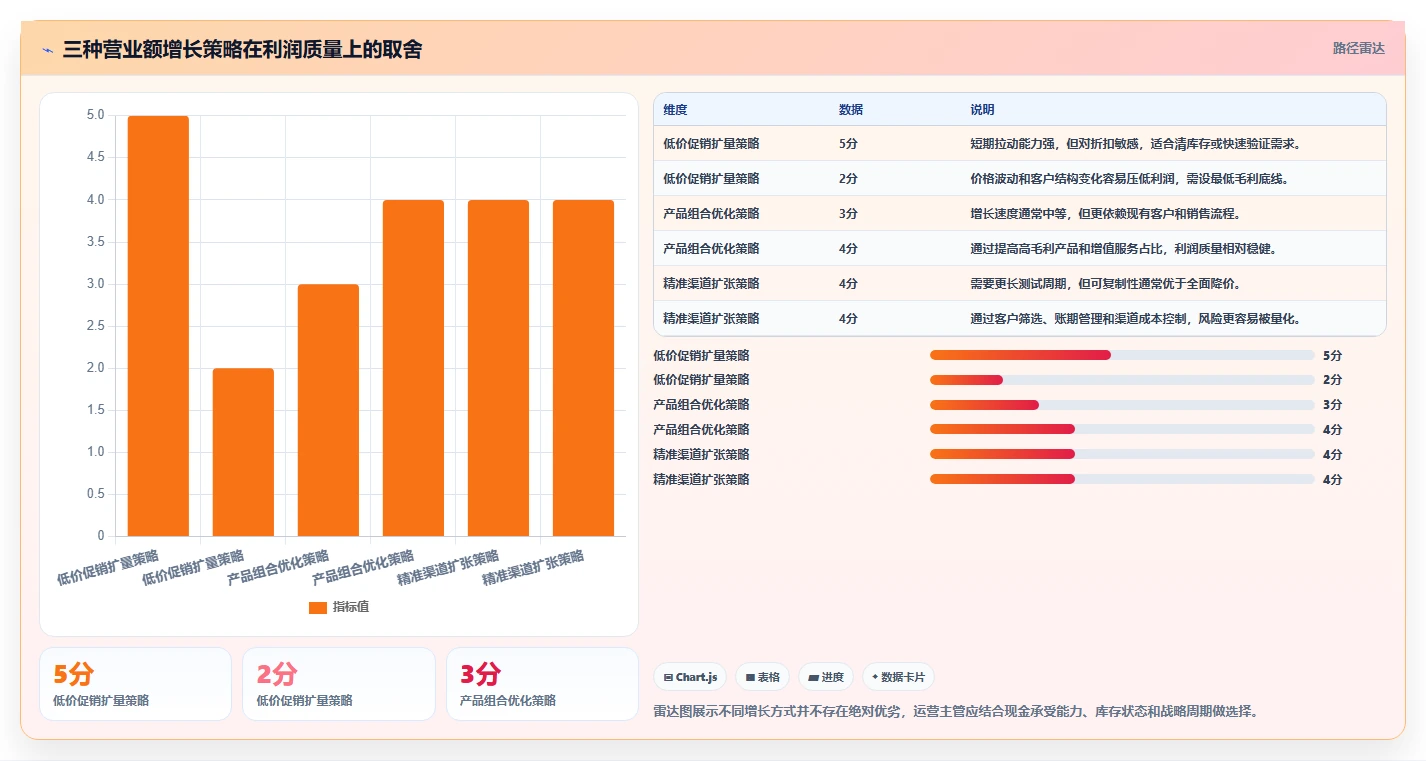Viewport: 1426px width, 761px height.
Task: Click the 路径雷达 badge in the header
Action: (x=1359, y=48)
